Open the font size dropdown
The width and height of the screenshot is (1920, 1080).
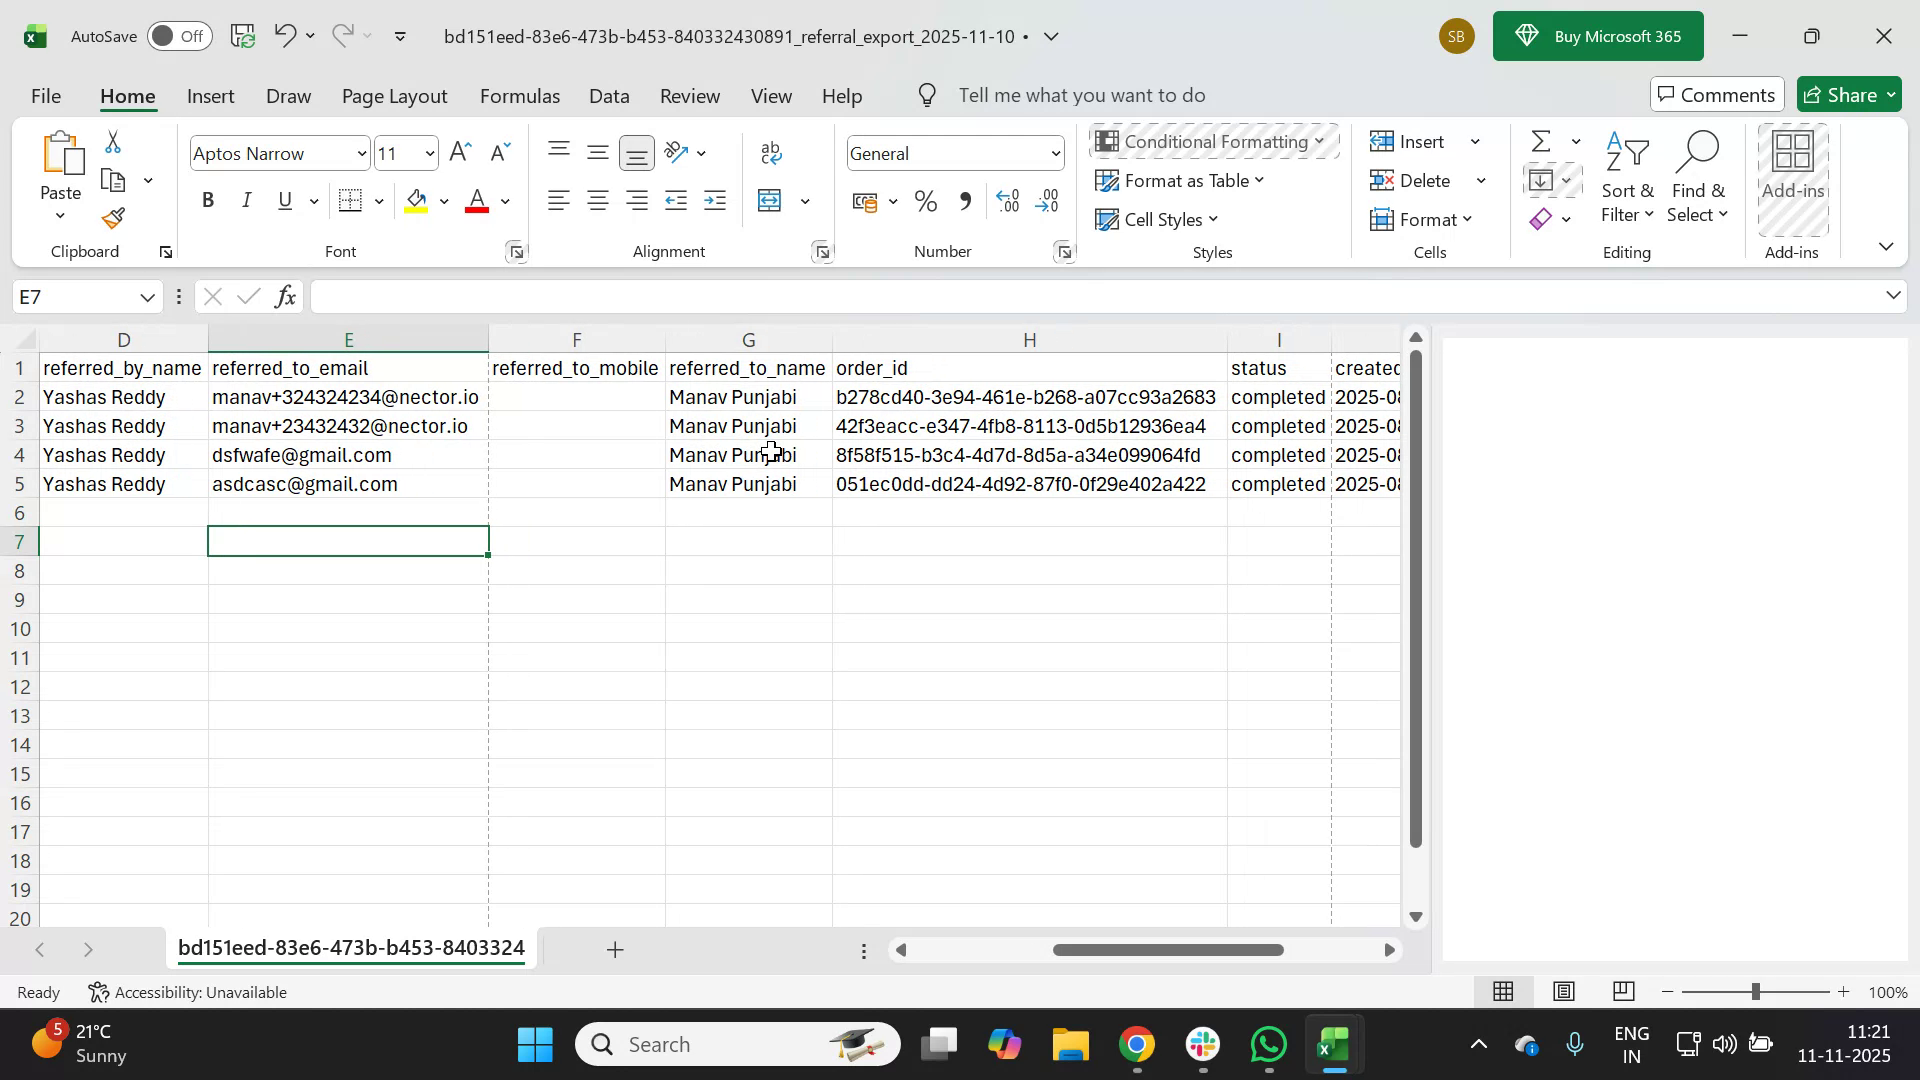[428, 153]
